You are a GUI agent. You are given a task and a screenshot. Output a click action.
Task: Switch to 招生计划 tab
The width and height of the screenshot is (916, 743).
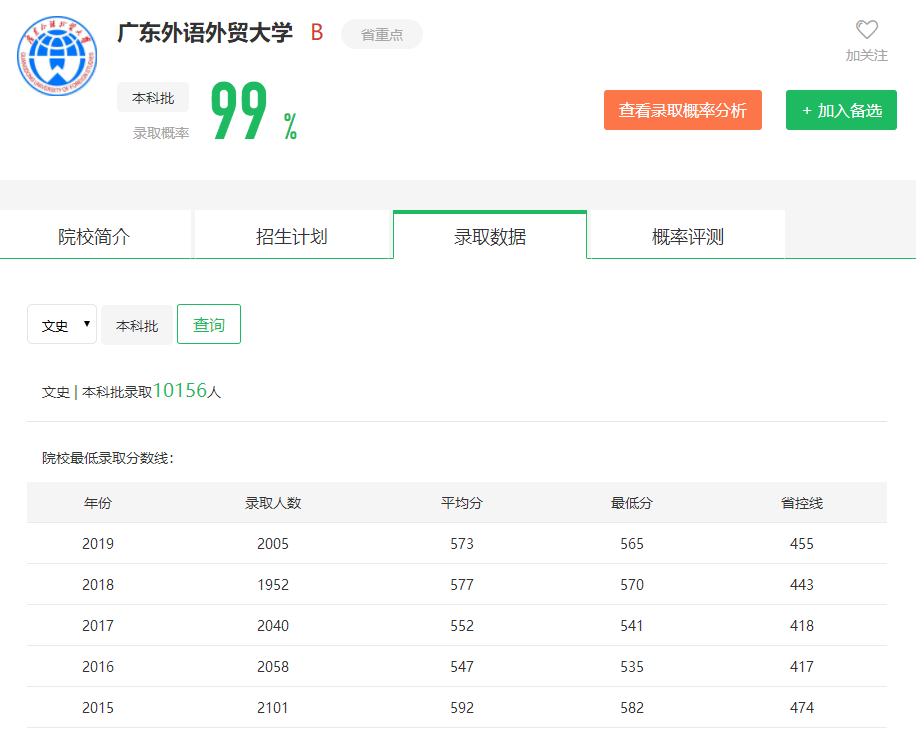click(x=292, y=236)
